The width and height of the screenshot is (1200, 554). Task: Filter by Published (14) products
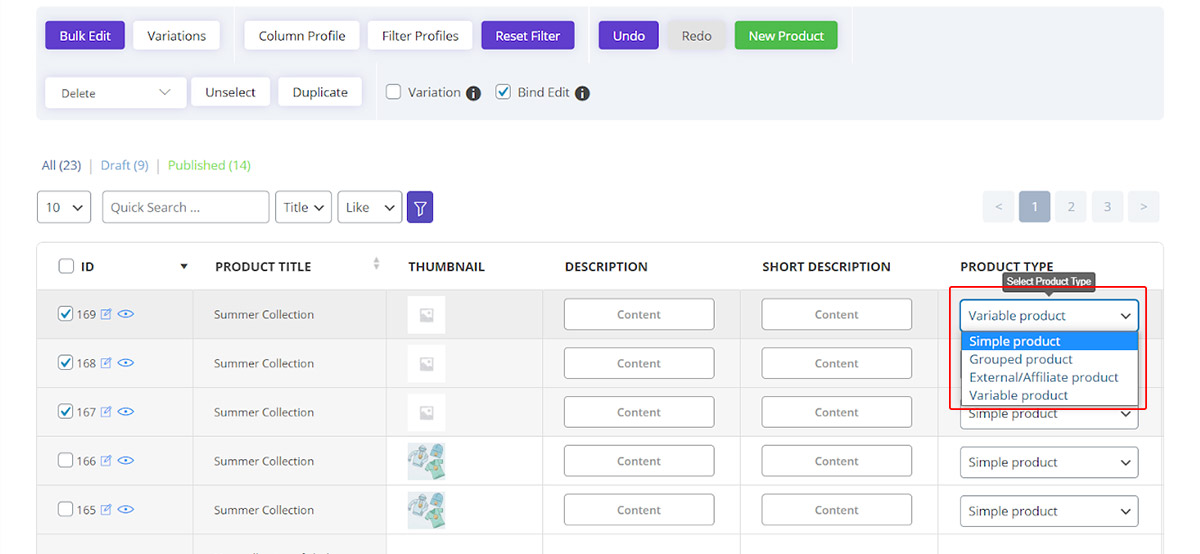(x=209, y=165)
